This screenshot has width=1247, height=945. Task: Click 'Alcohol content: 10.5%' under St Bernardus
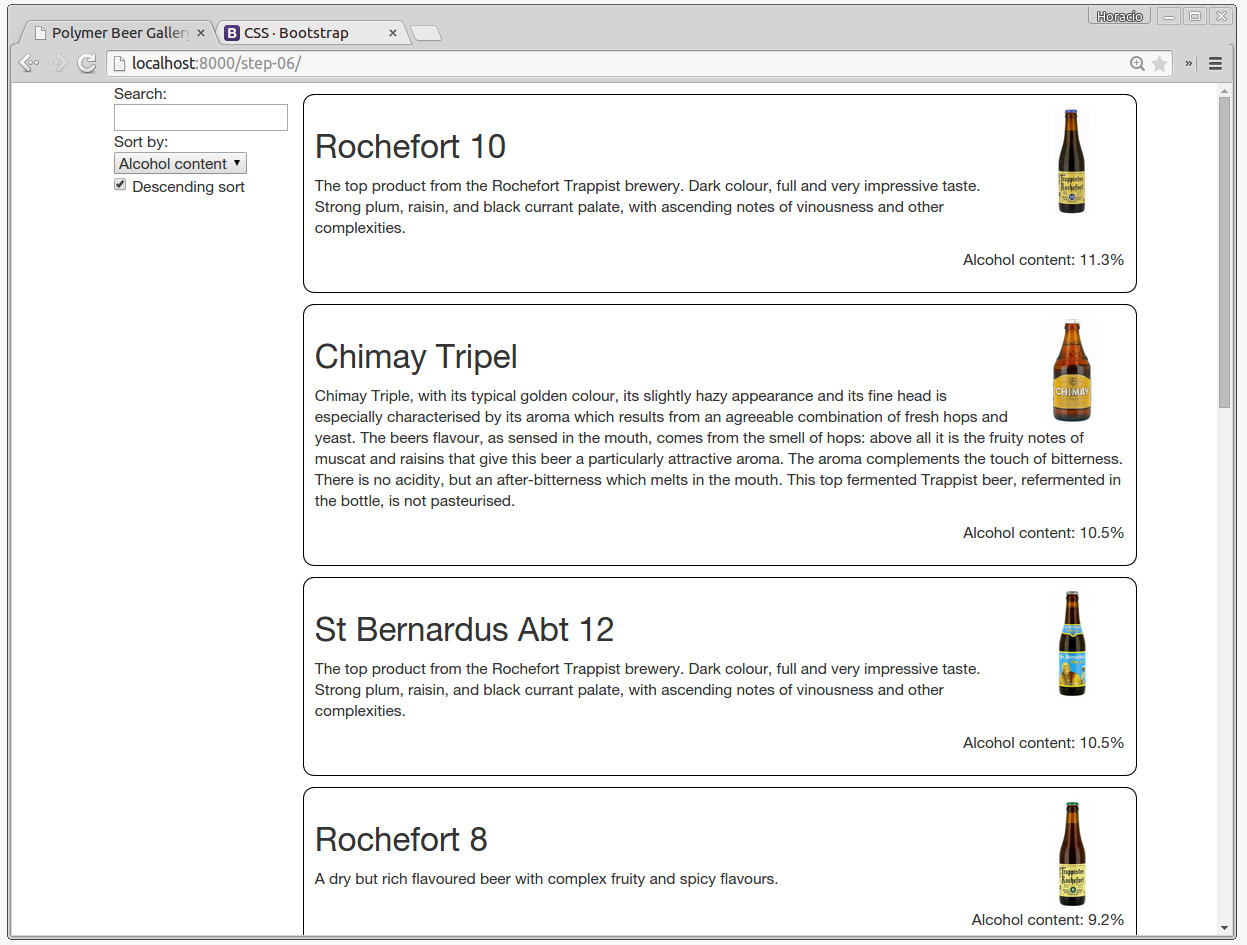click(x=1043, y=743)
